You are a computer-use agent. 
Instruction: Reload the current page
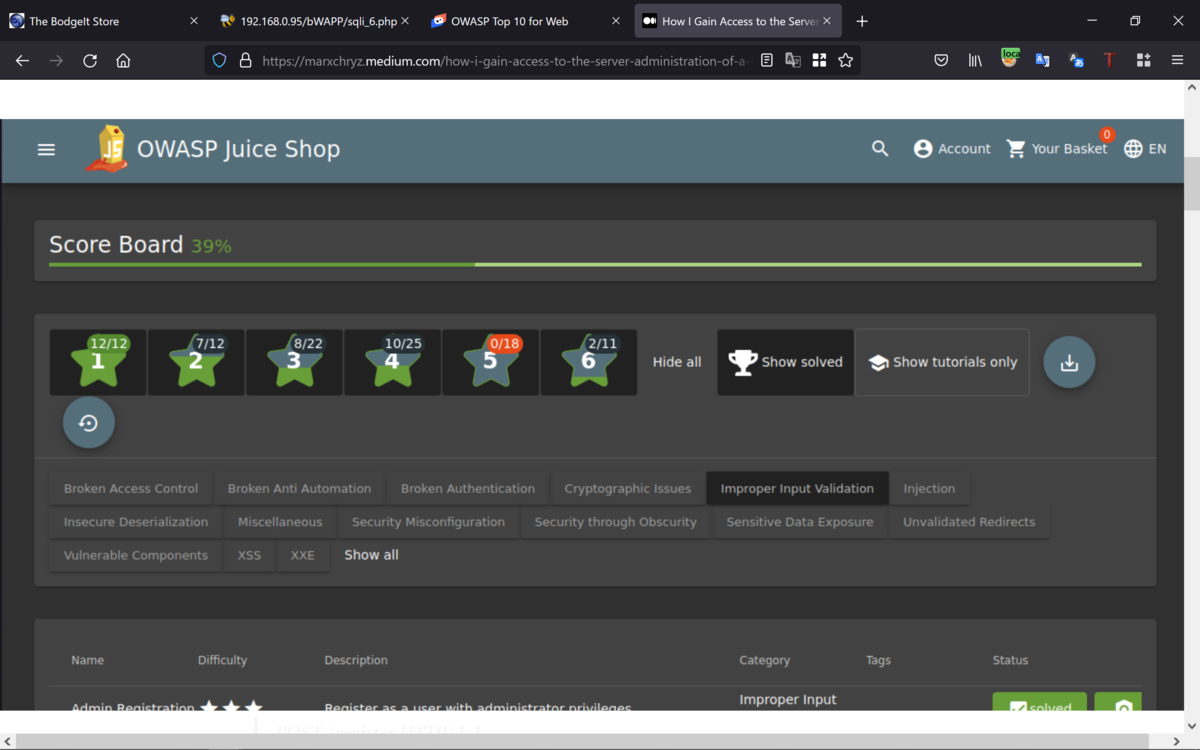[90, 61]
